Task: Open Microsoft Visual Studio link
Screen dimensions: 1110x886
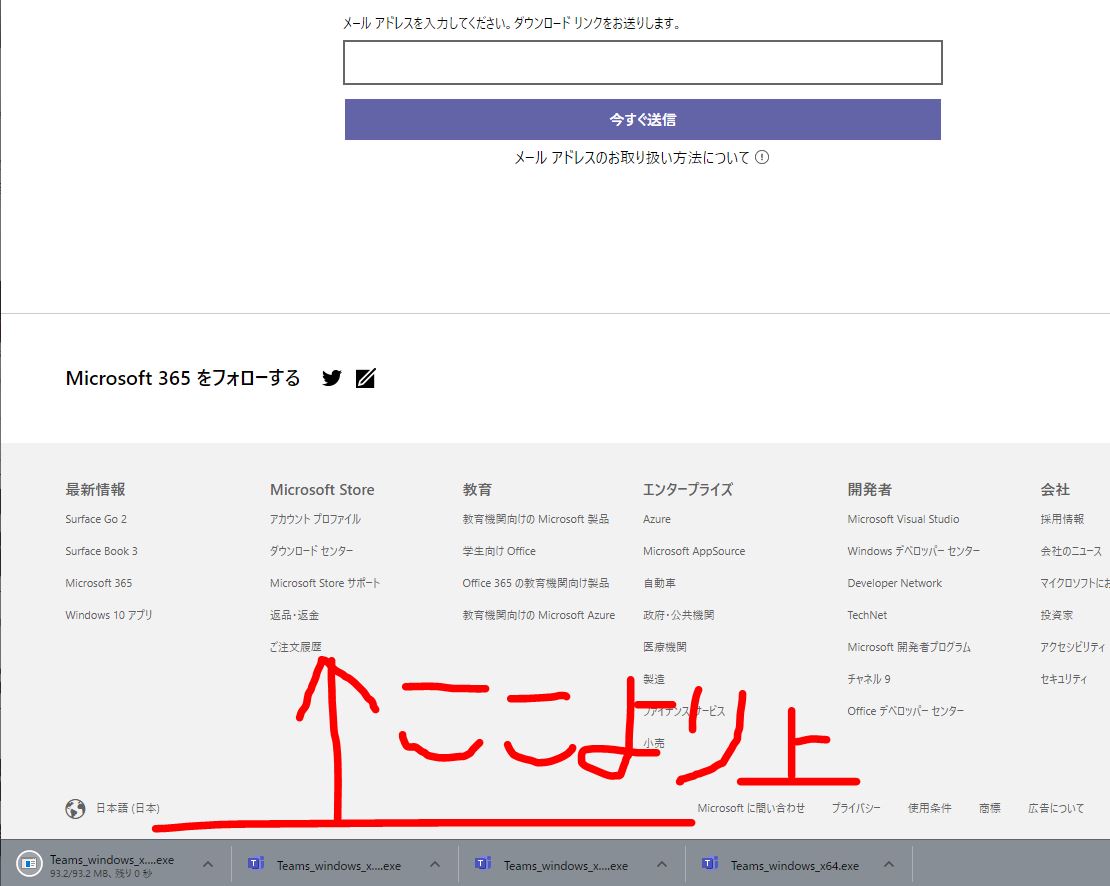Action: 903,519
